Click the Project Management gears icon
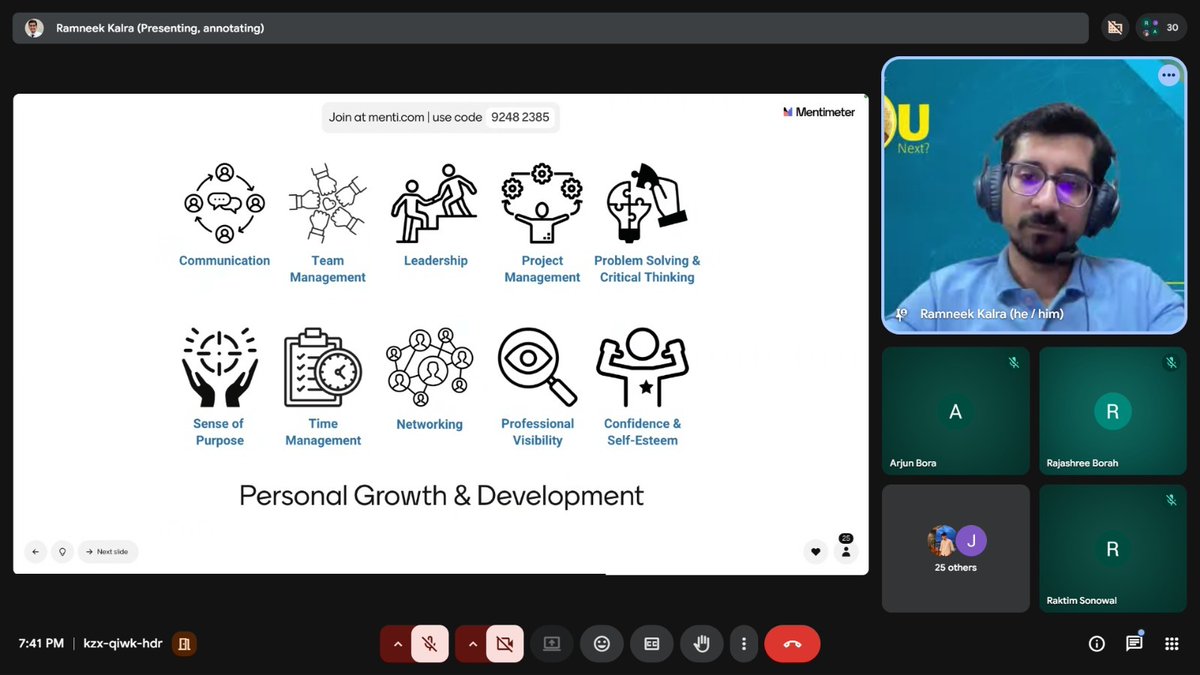The height and width of the screenshot is (675, 1200). (x=542, y=203)
